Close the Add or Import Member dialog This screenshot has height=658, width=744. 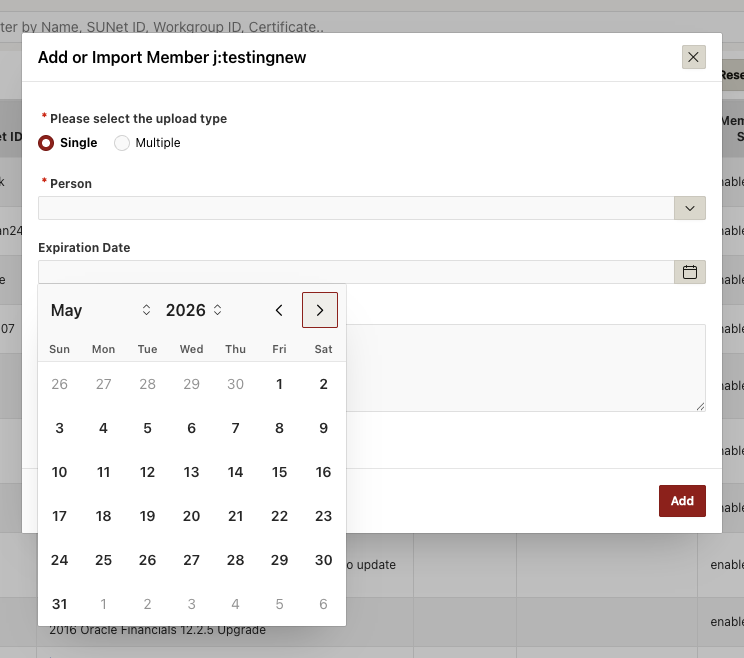coord(693,57)
